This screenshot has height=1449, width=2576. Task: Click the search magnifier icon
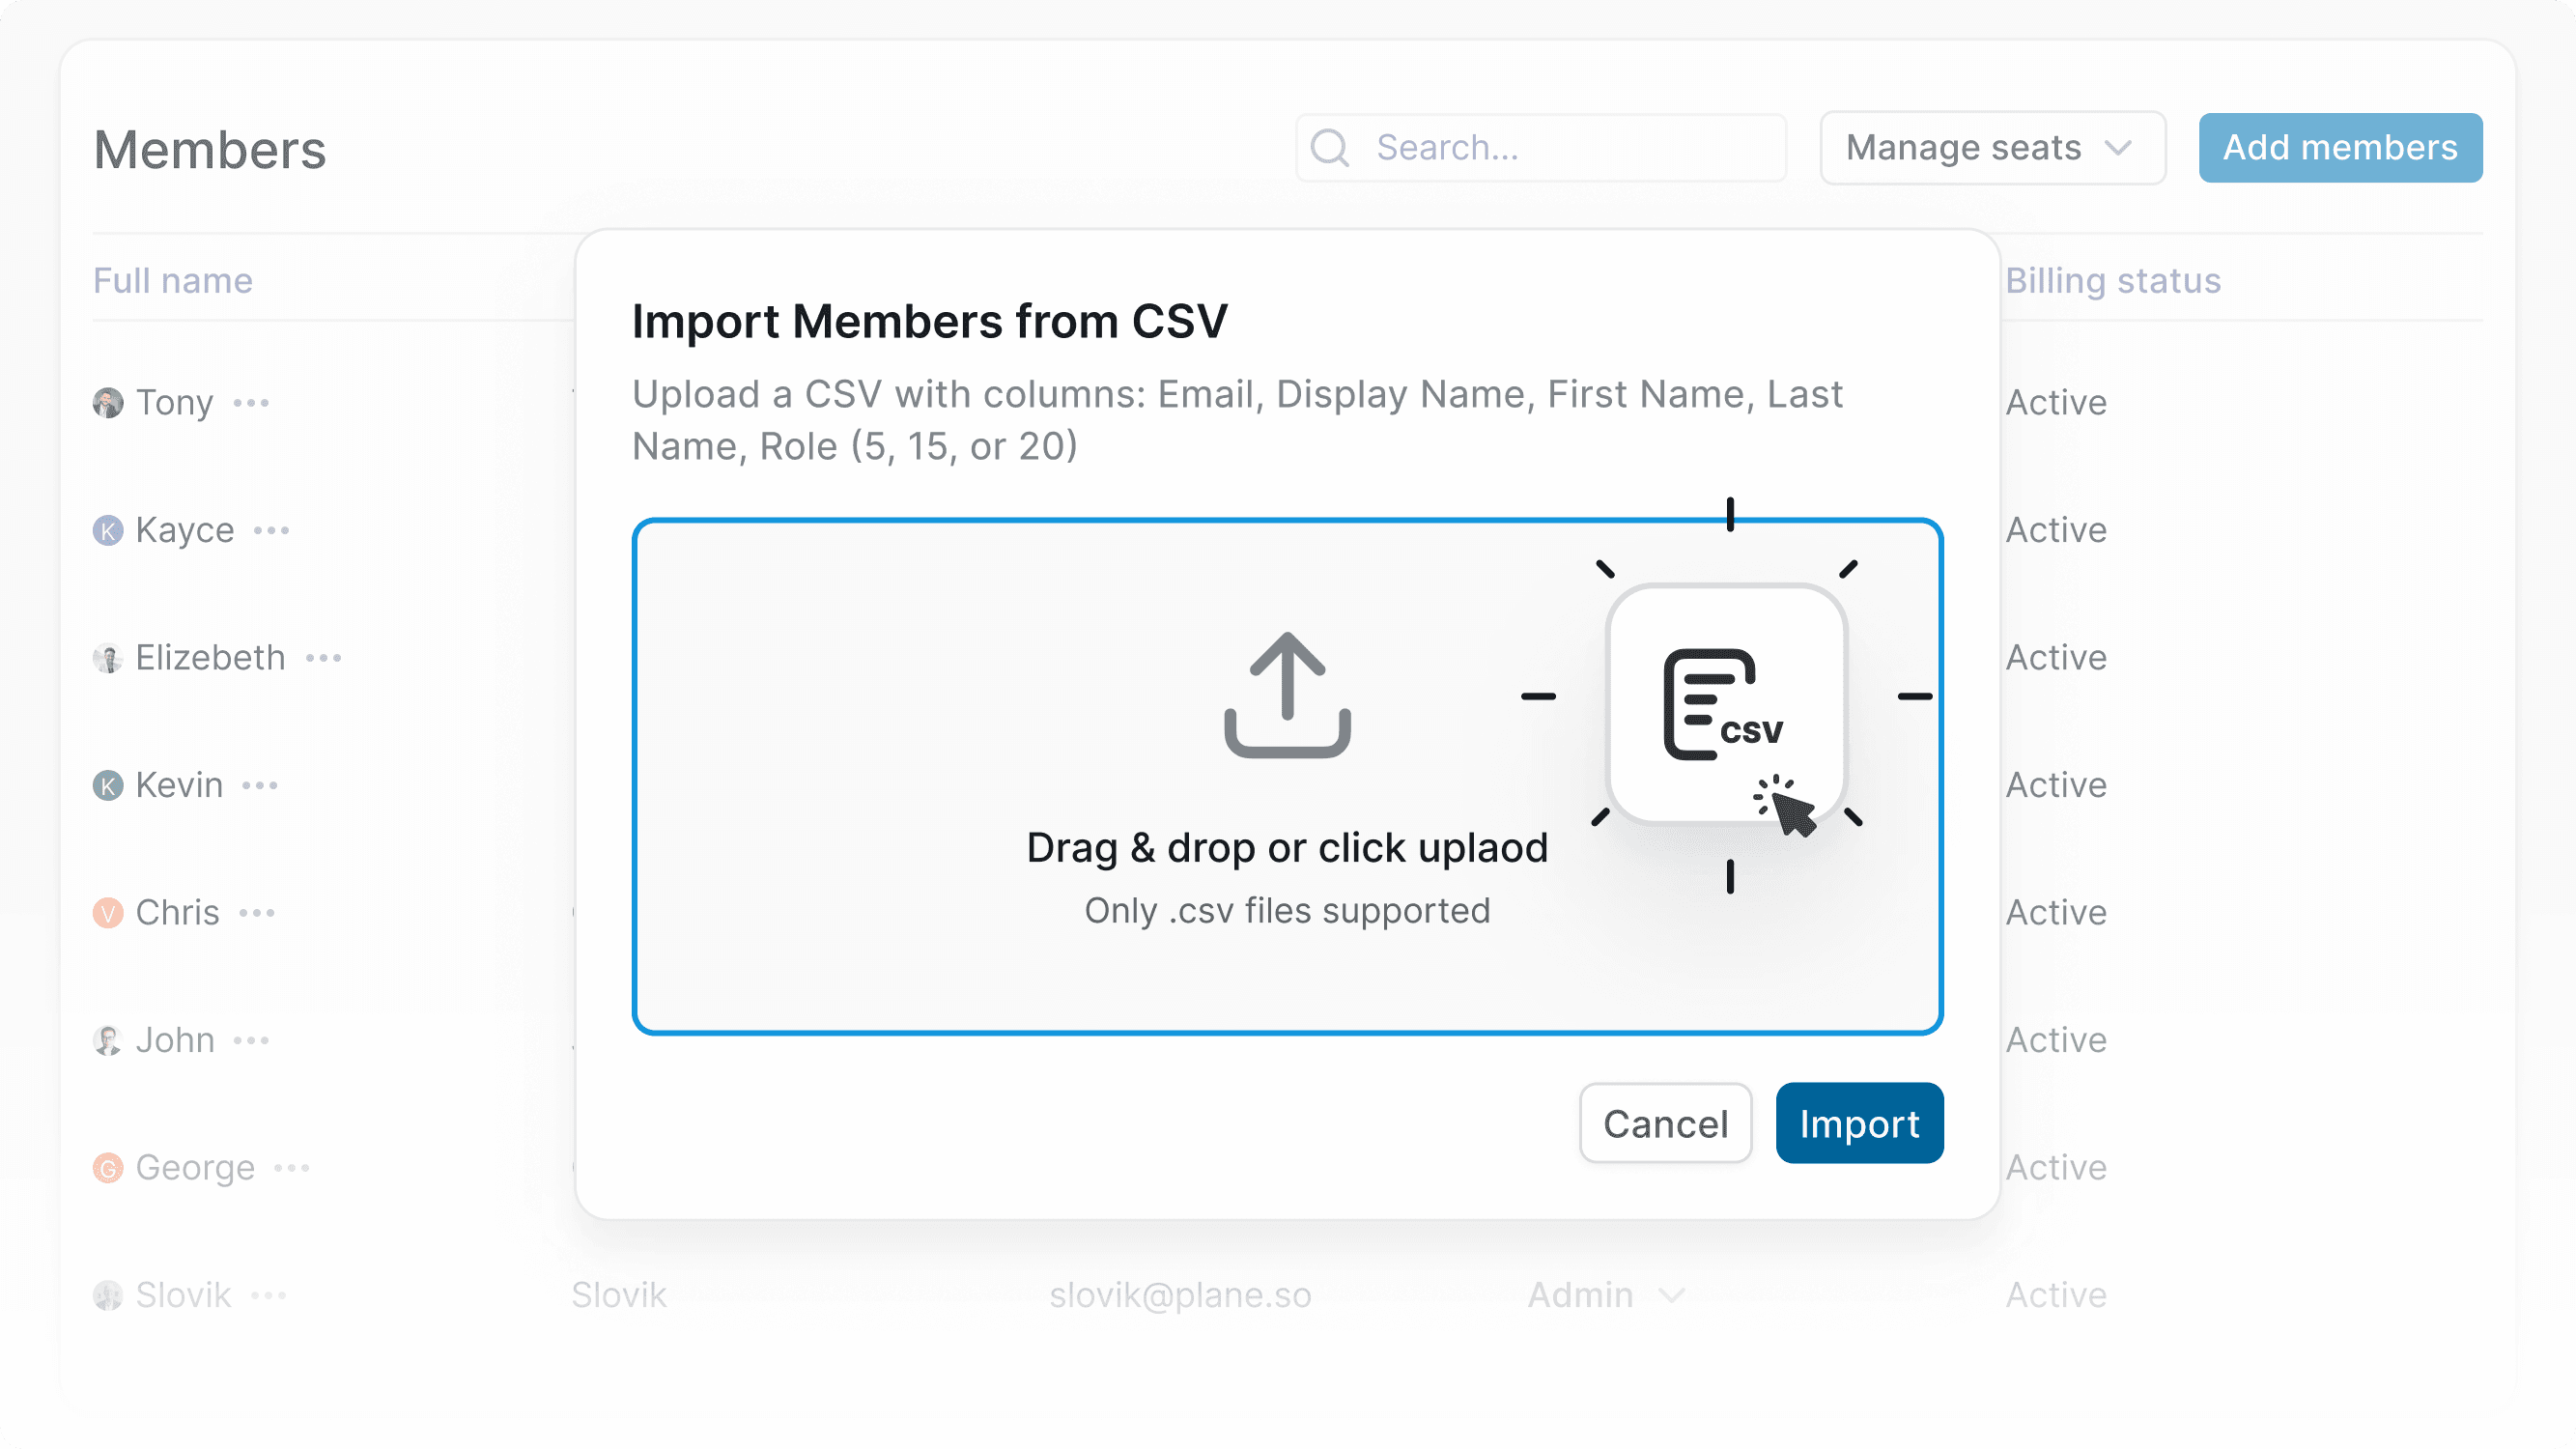click(x=1330, y=147)
